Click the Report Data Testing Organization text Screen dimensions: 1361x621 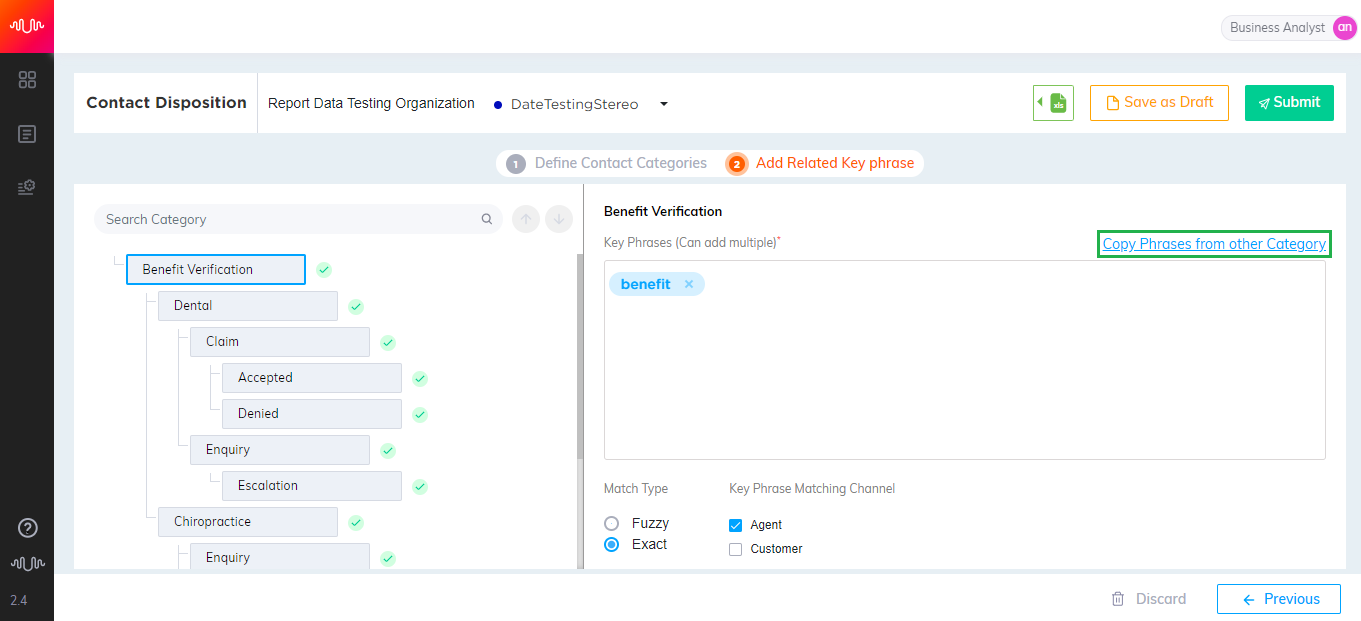[371, 103]
